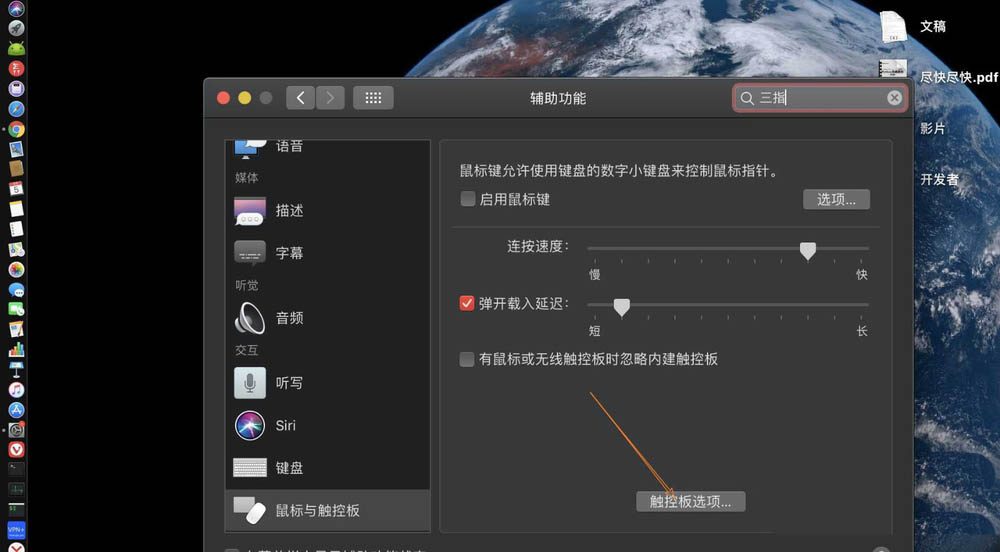Select 音频 in the sidebar
Viewport: 1000px width, 552px height.
pos(327,318)
